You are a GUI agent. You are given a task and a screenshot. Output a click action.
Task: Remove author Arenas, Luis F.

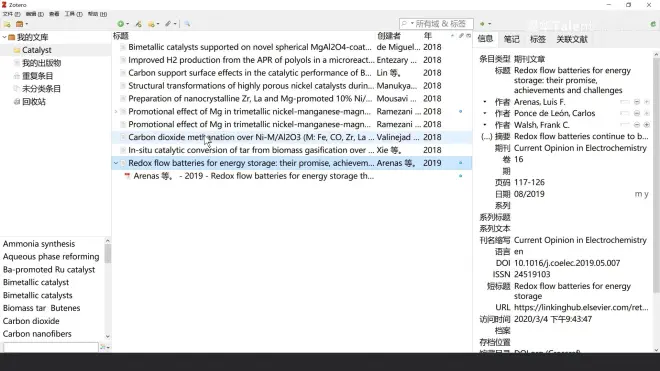click(x=637, y=102)
